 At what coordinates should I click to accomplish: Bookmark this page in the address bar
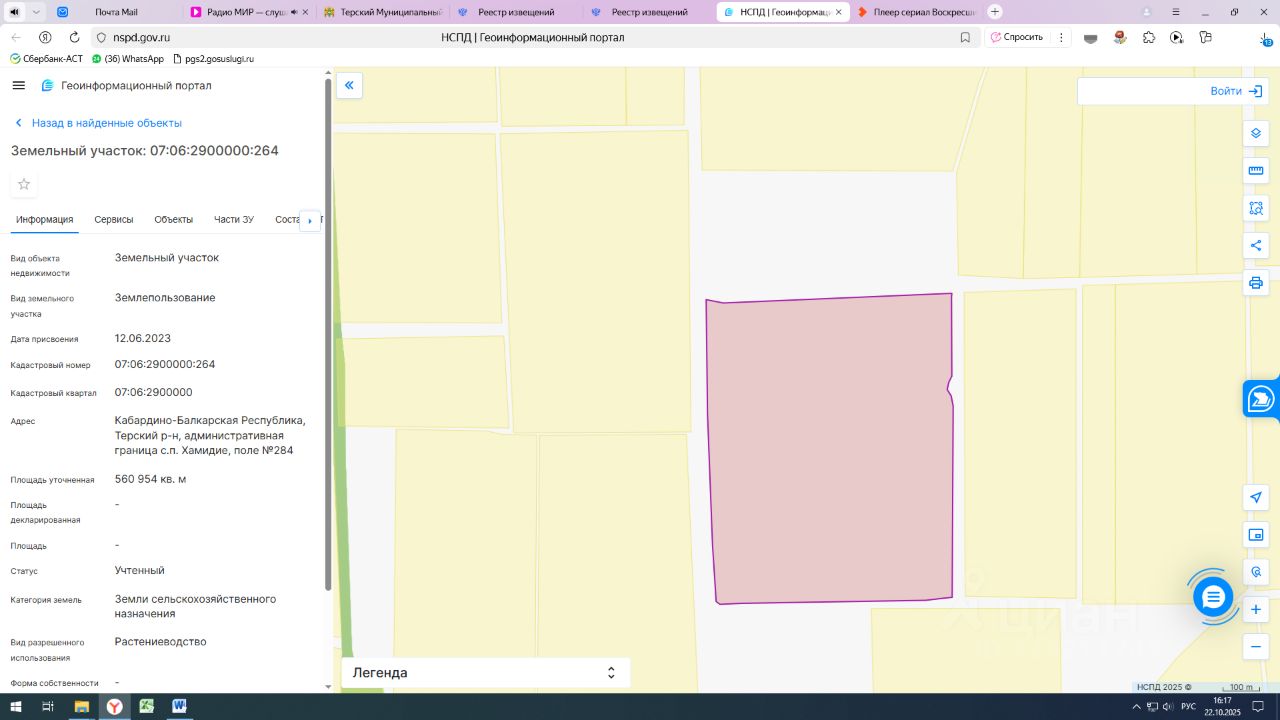[x=965, y=37]
